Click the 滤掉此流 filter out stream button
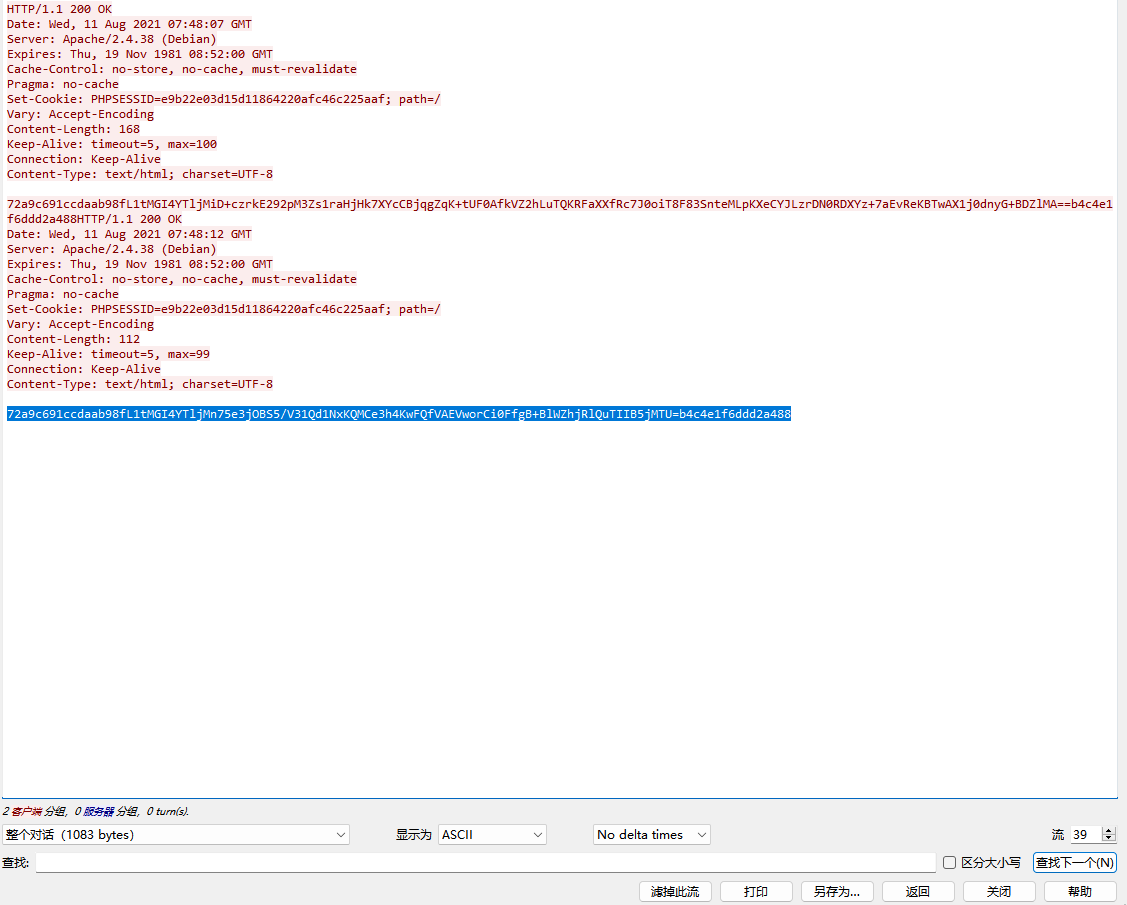1127x905 pixels. coord(675,891)
